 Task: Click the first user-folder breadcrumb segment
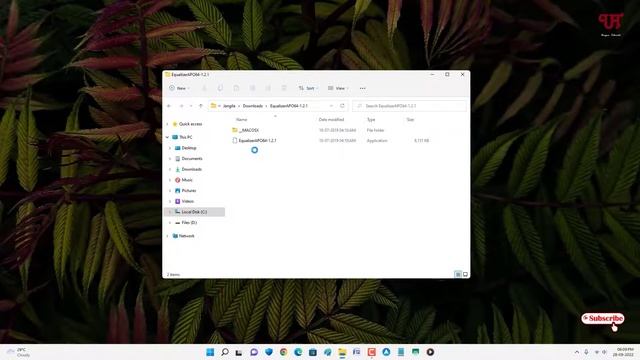(229, 106)
